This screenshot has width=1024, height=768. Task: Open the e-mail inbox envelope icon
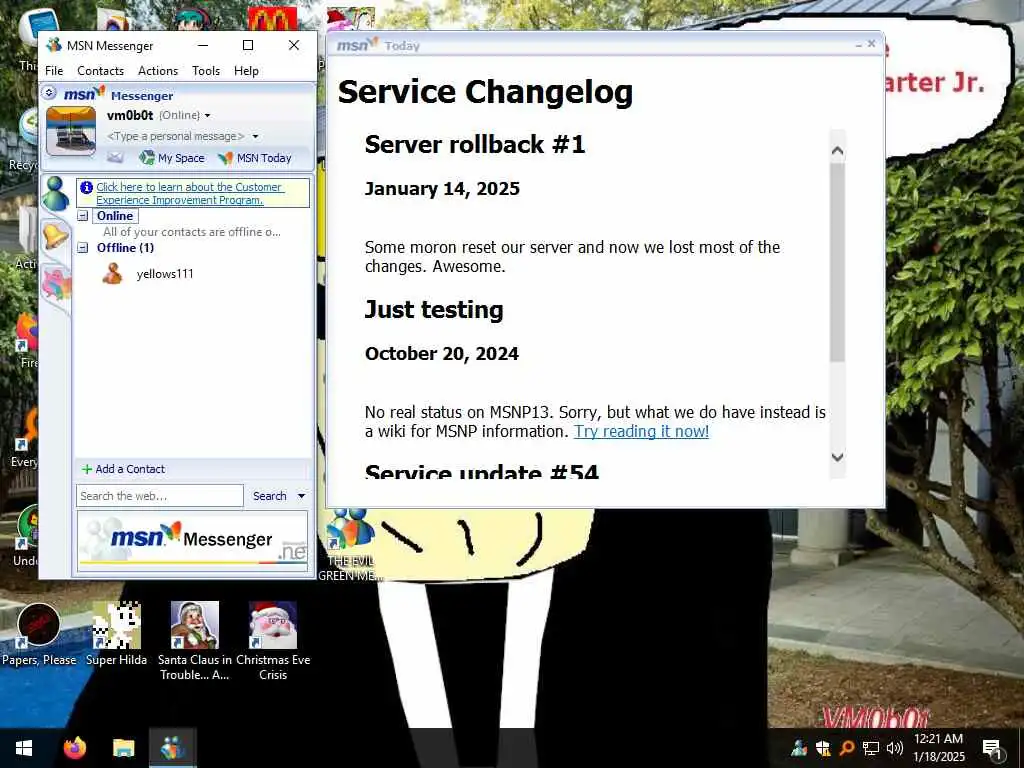coord(115,157)
